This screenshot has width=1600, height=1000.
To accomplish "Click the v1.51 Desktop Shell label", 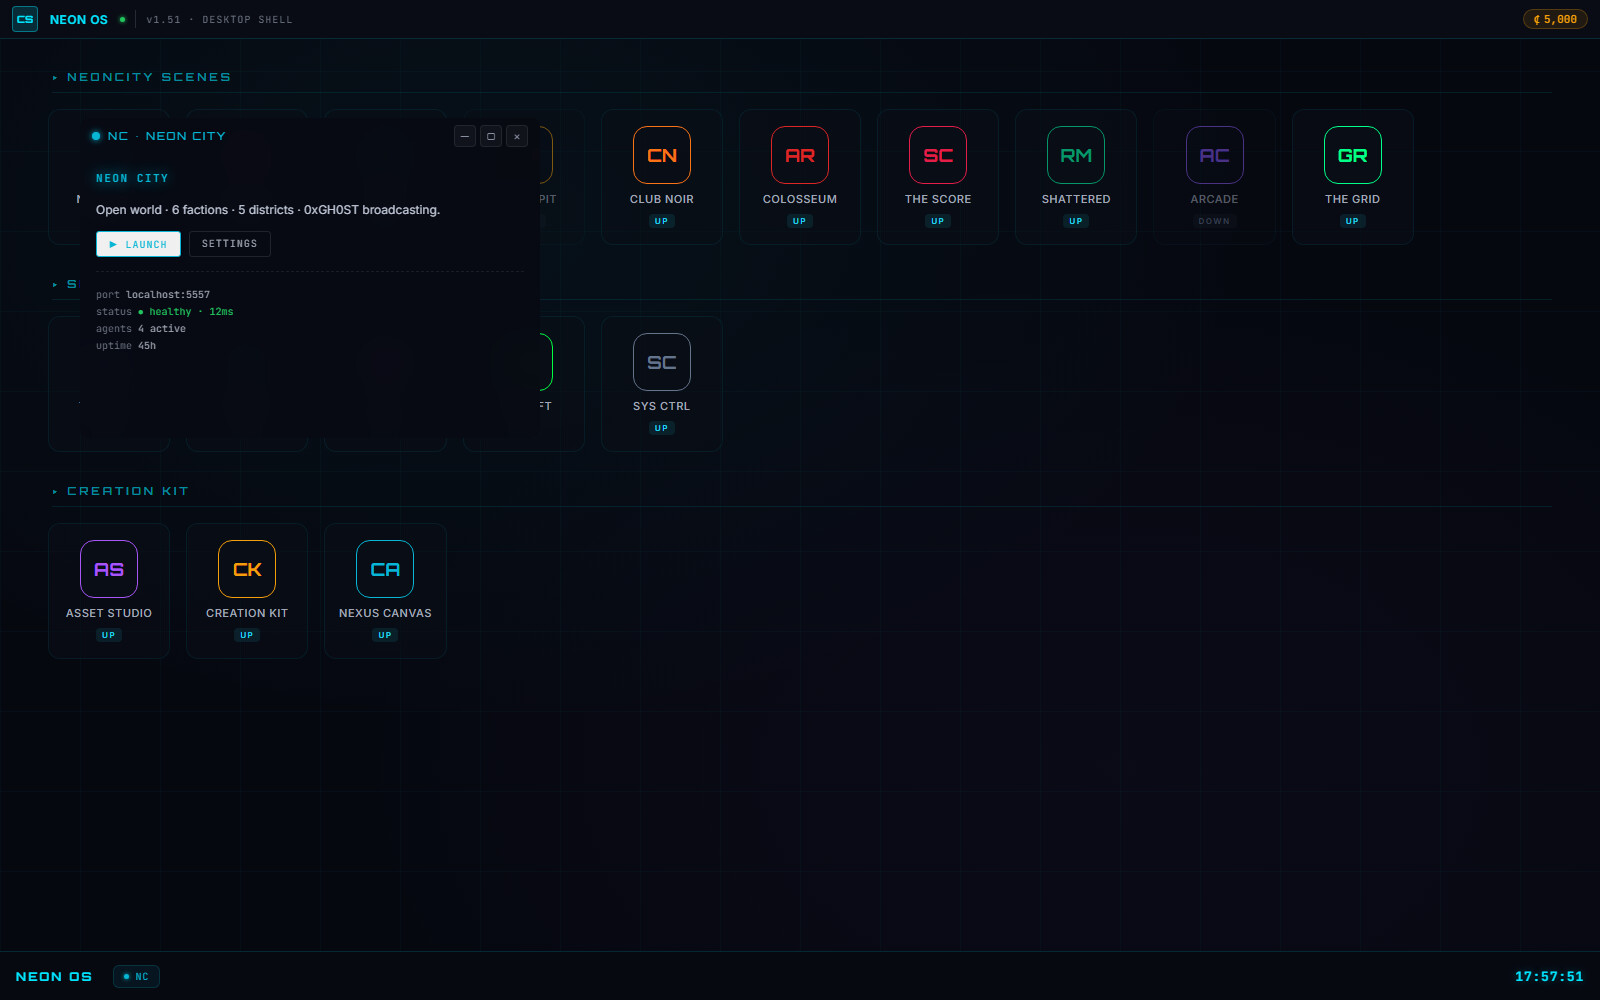I will coord(220,19).
